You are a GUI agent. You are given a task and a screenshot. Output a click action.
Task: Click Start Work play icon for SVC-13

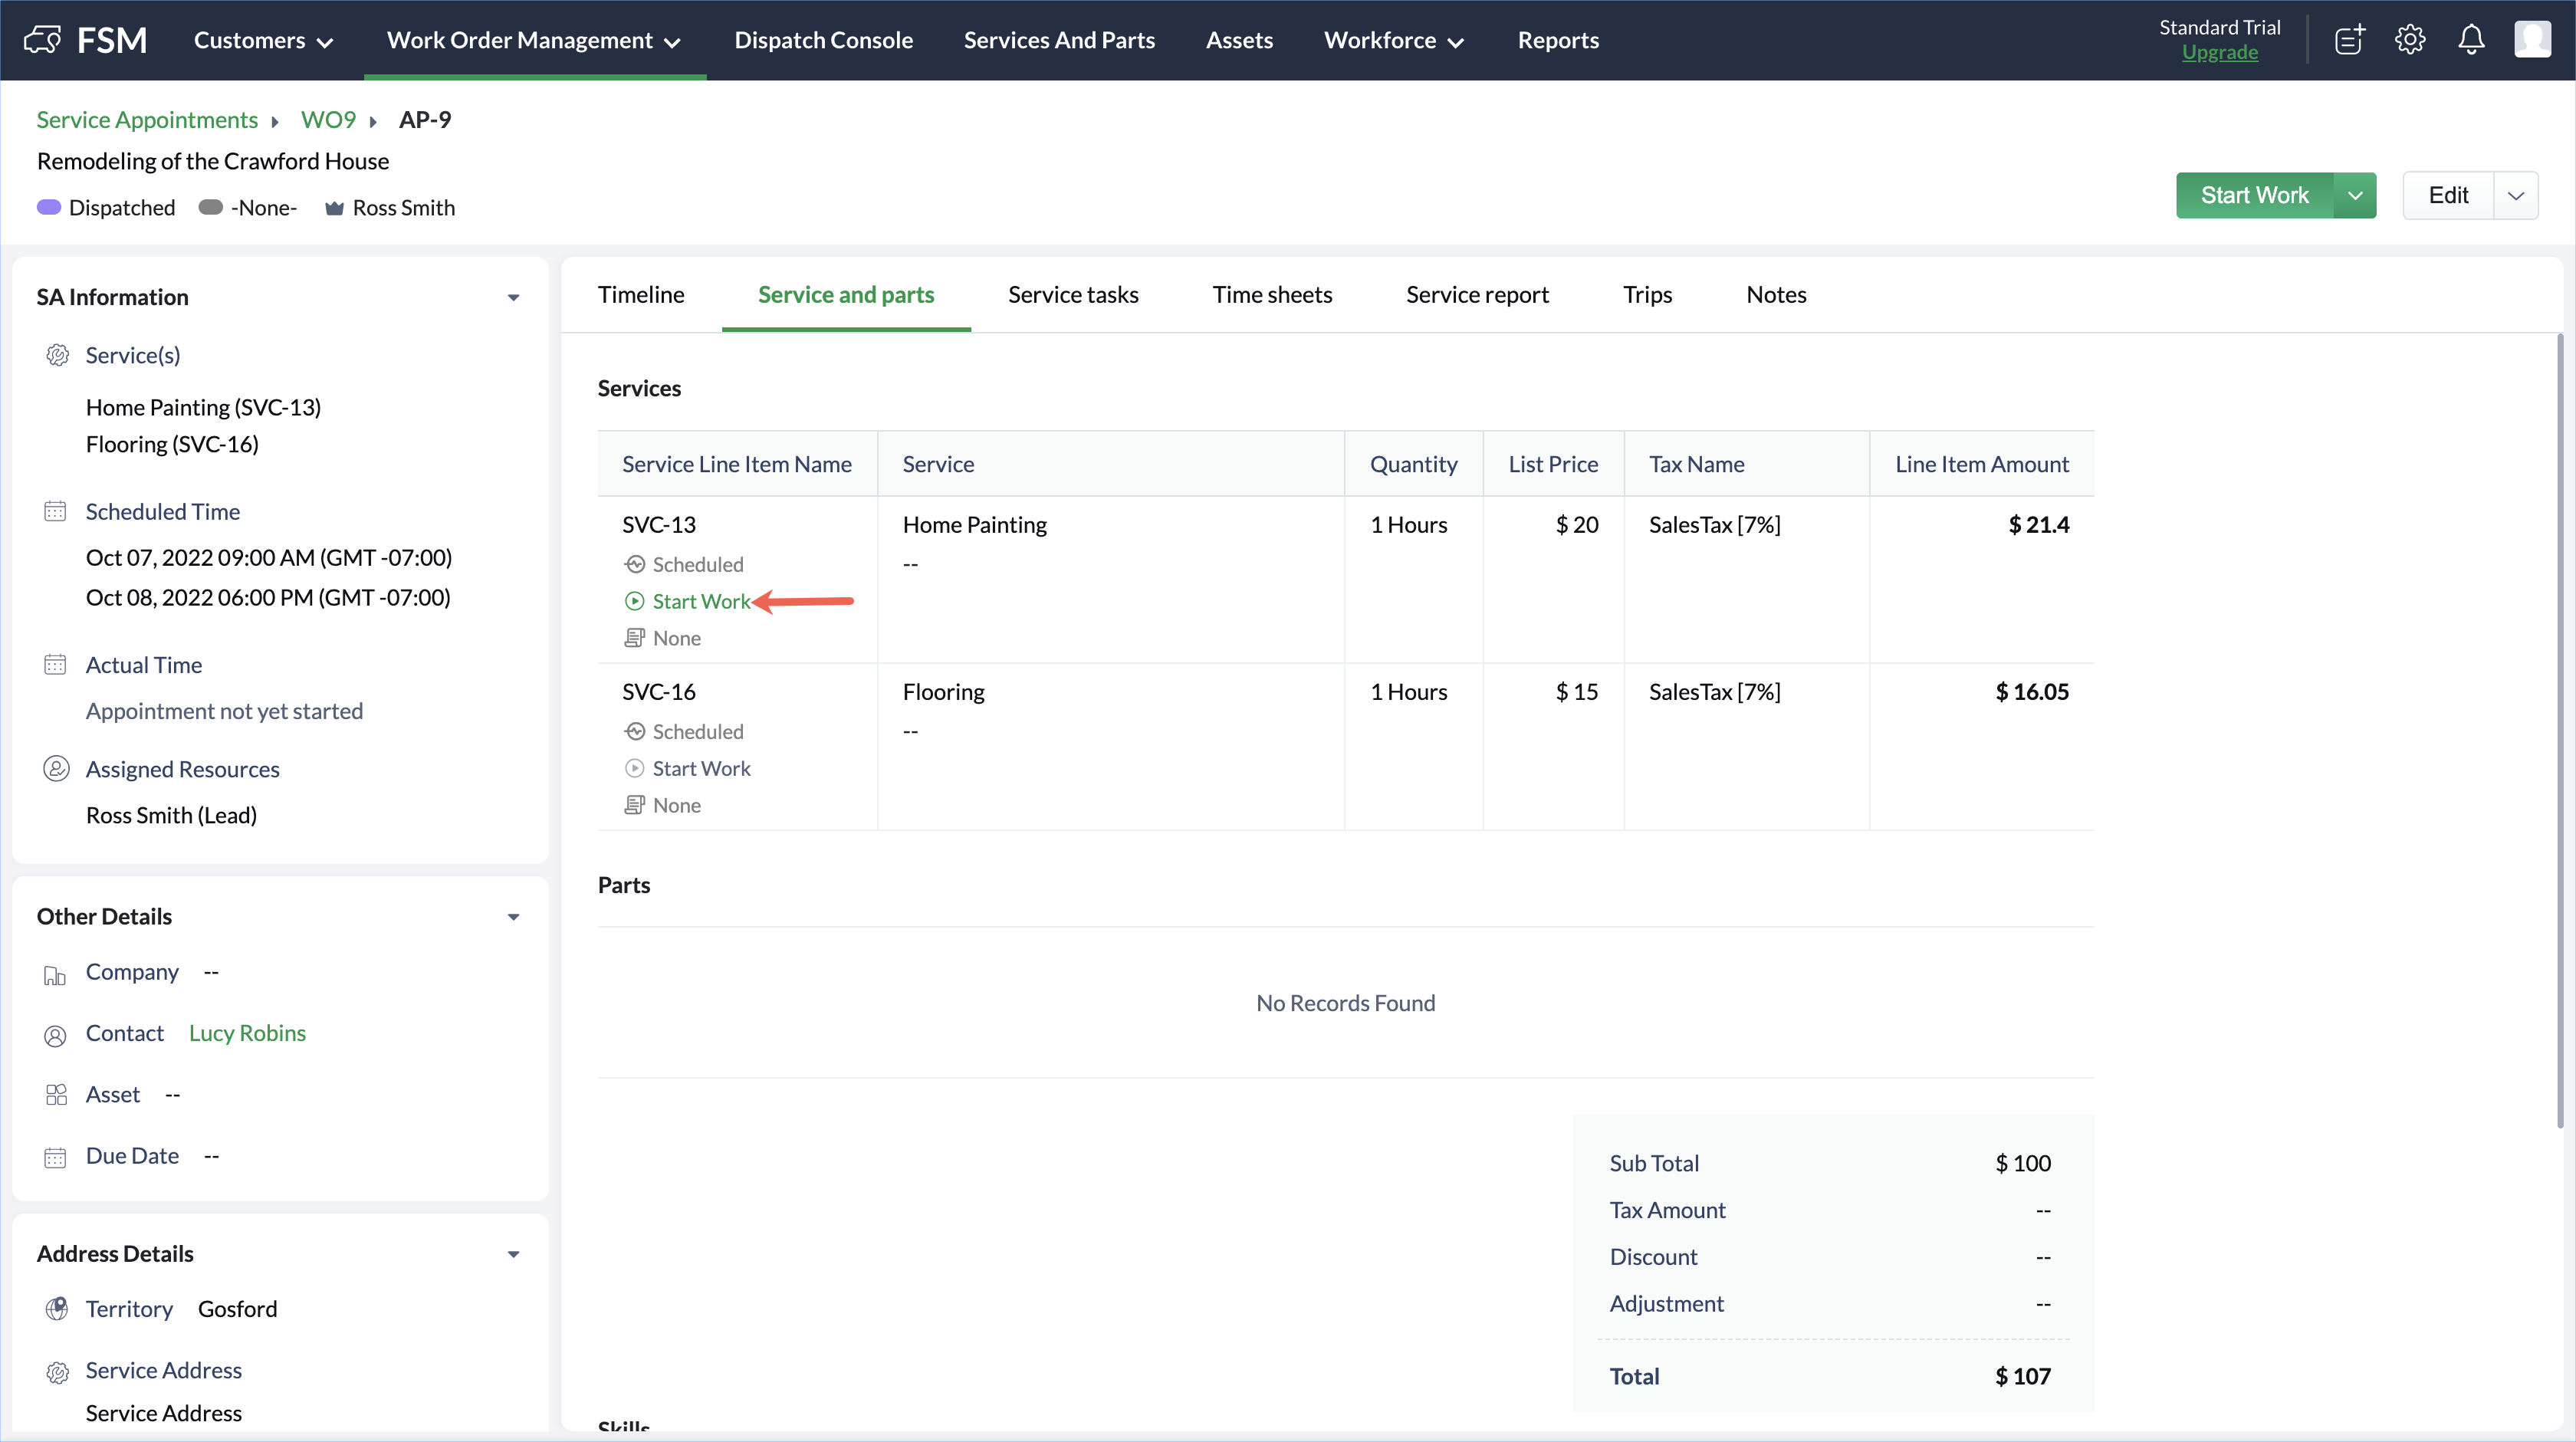tap(634, 601)
